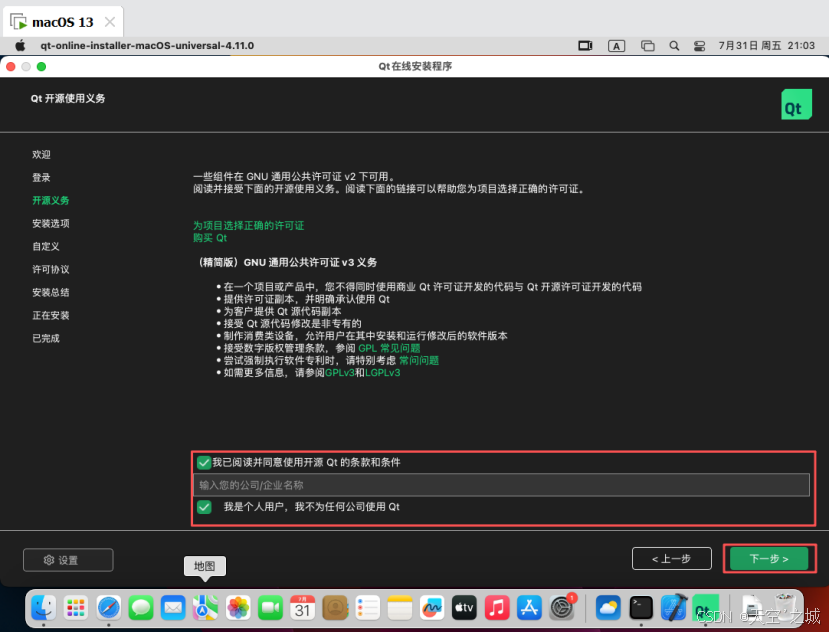Click the Spotlight search icon in menu bar

tap(674, 46)
